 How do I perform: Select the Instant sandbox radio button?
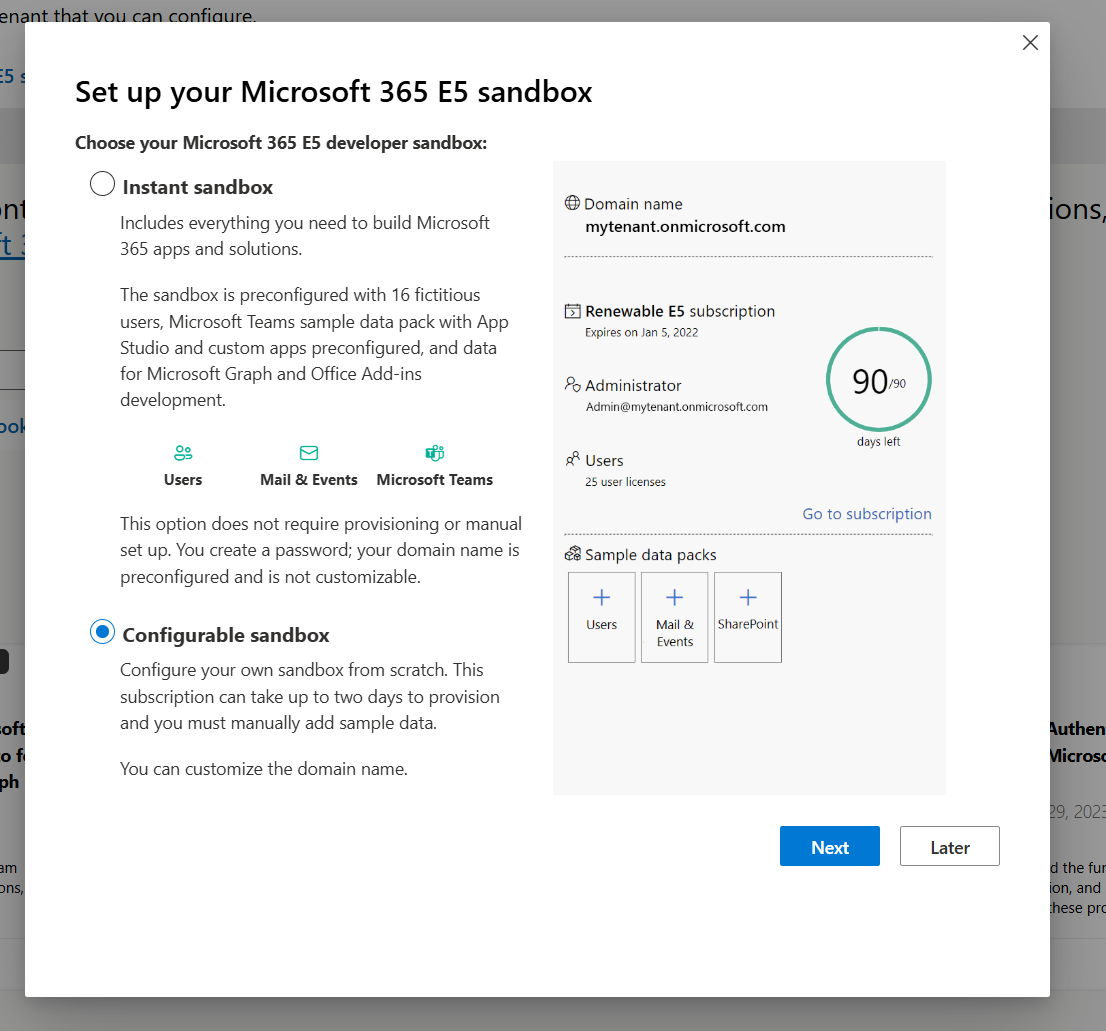point(102,184)
